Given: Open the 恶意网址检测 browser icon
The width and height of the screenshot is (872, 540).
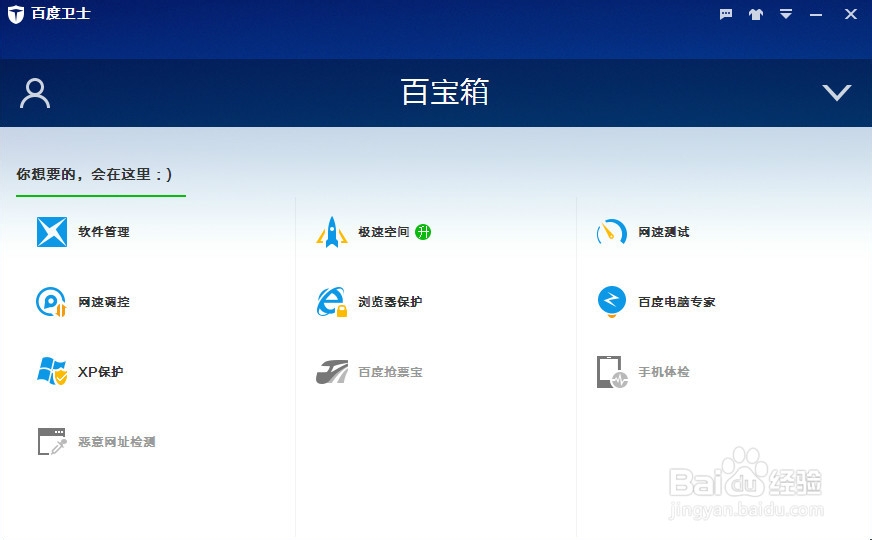Looking at the screenshot, I should pyautogui.click(x=52, y=442).
